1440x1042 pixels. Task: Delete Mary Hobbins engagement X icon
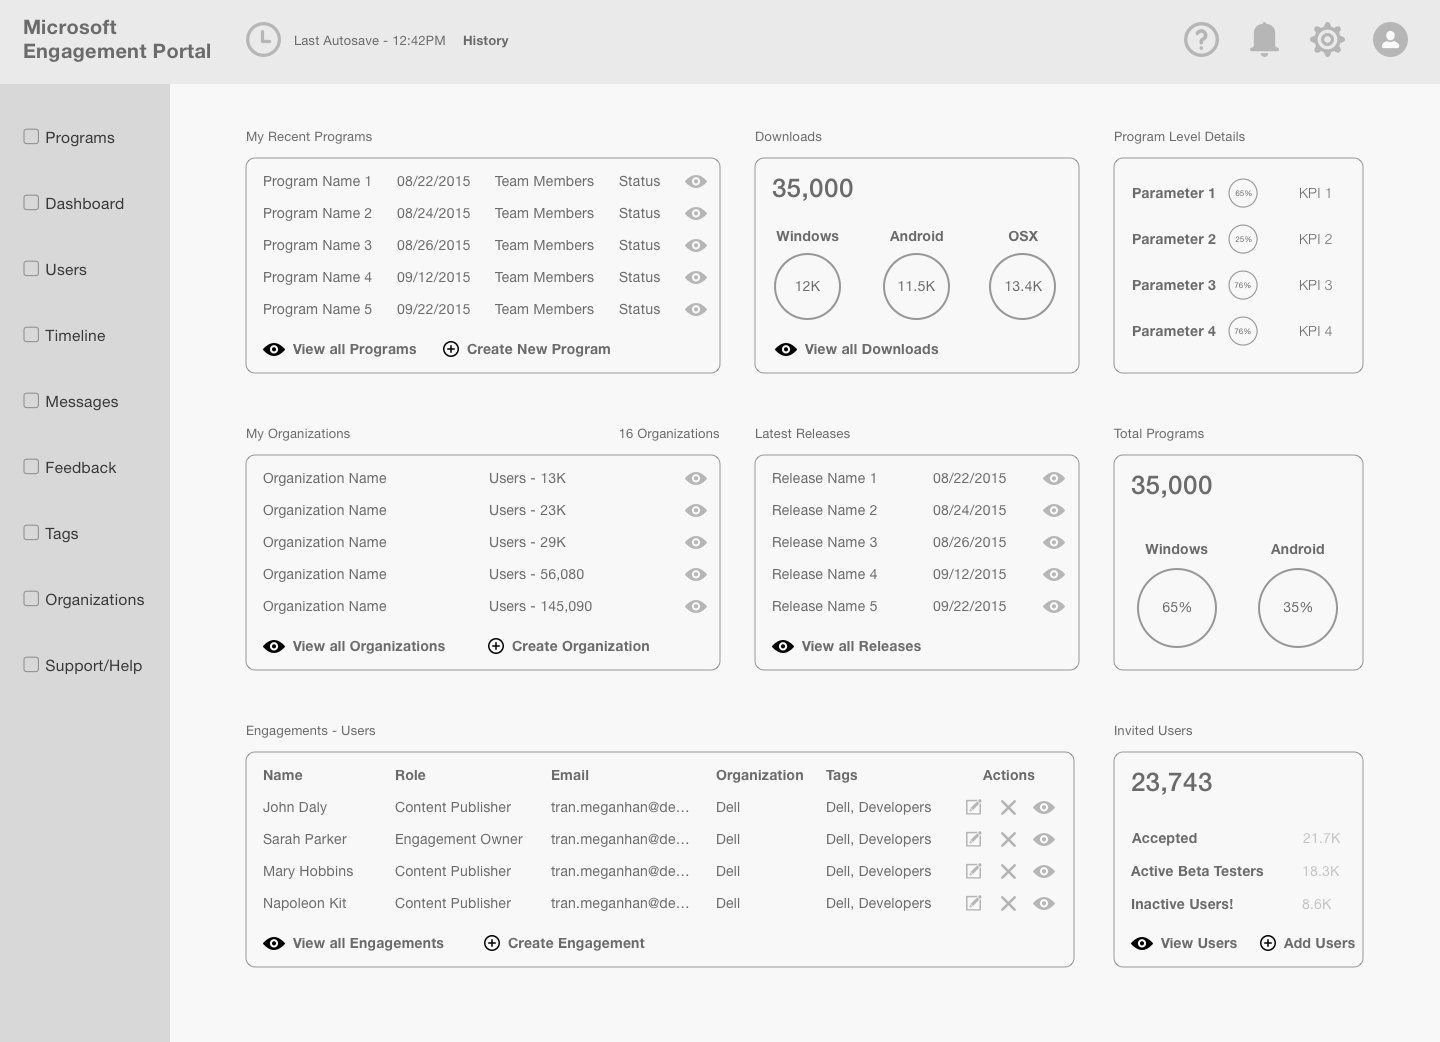pyautogui.click(x=1008, y=871)
